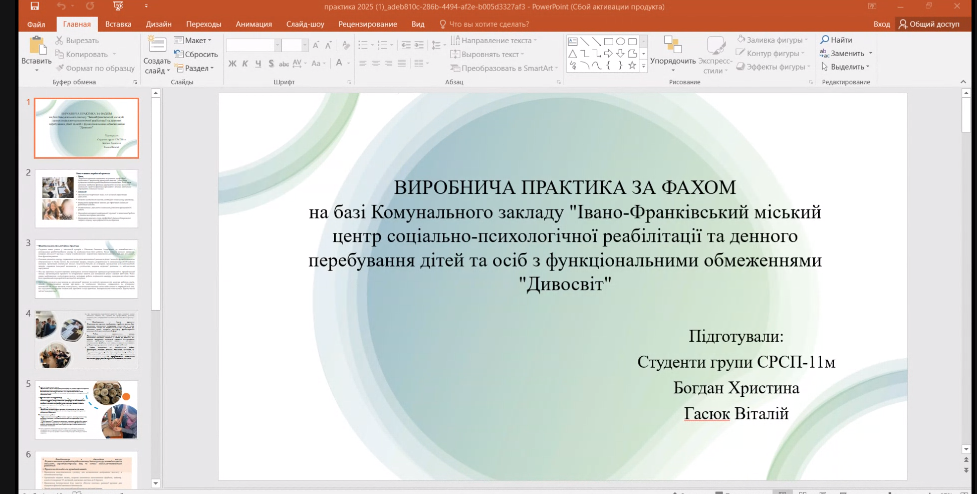Select the Text Box shape in gallery
This screenshot has height=494, width=977.
pyautogui.click(x=573, y=41)
